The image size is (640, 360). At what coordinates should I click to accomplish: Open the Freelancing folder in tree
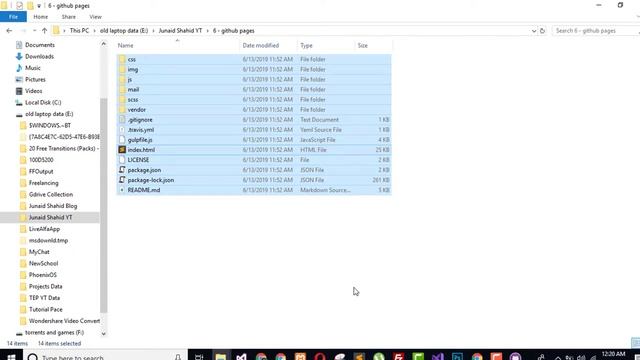(x=43, y=183)
